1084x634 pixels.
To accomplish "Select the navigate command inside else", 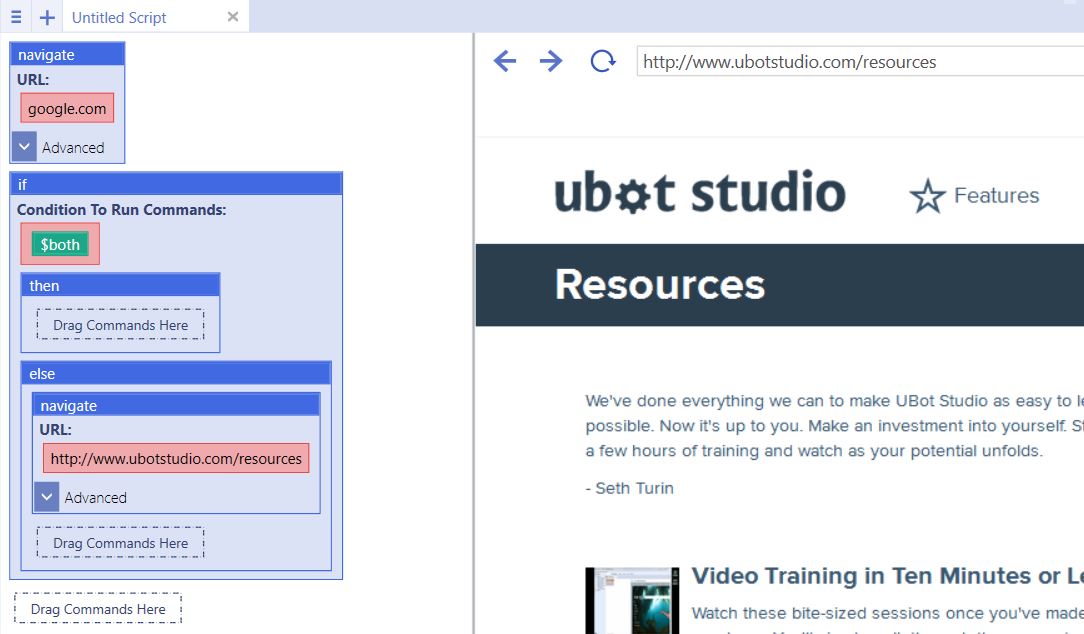I will 176,405.
